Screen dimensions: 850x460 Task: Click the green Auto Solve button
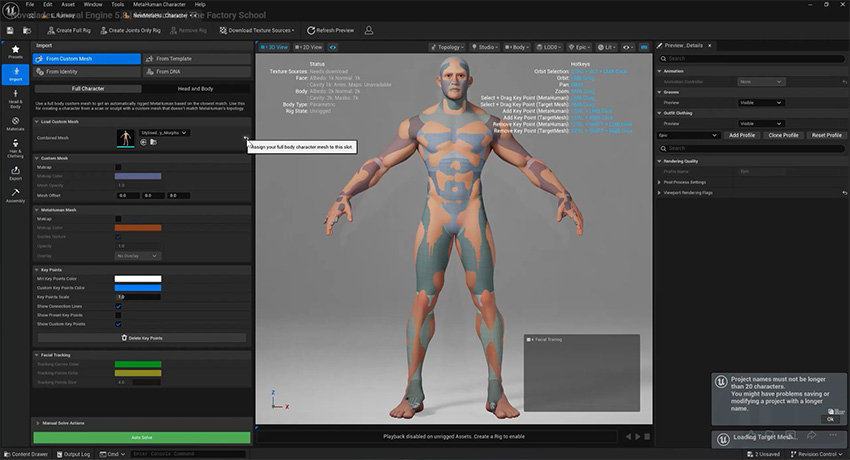(x=142, y=437)
